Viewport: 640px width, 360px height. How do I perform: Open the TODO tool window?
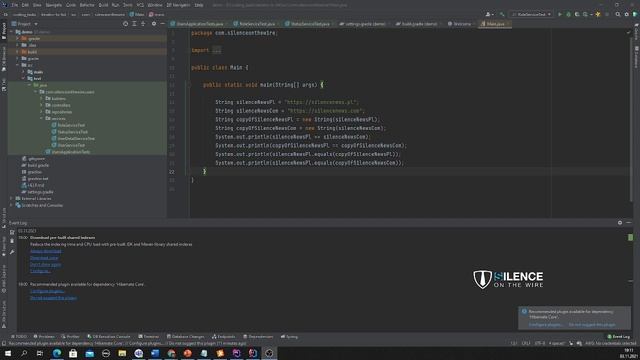[18, 337]
